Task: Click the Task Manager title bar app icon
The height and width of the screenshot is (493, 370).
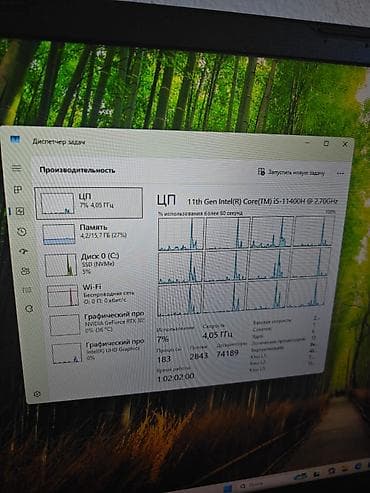Action: [15, 139]
